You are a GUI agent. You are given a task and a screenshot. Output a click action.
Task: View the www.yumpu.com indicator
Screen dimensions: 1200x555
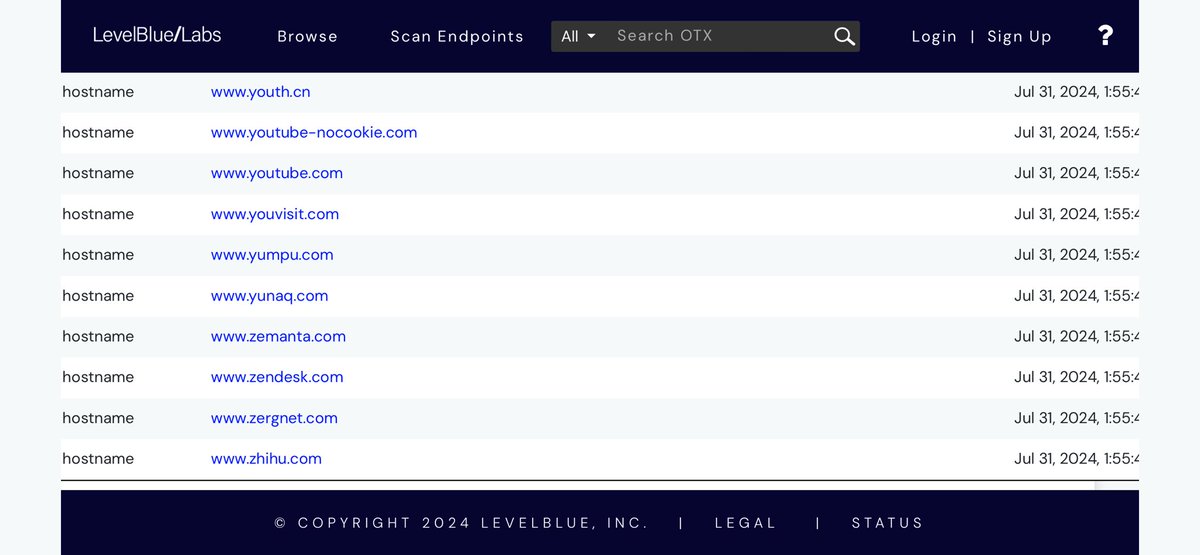tap(272, 255)
